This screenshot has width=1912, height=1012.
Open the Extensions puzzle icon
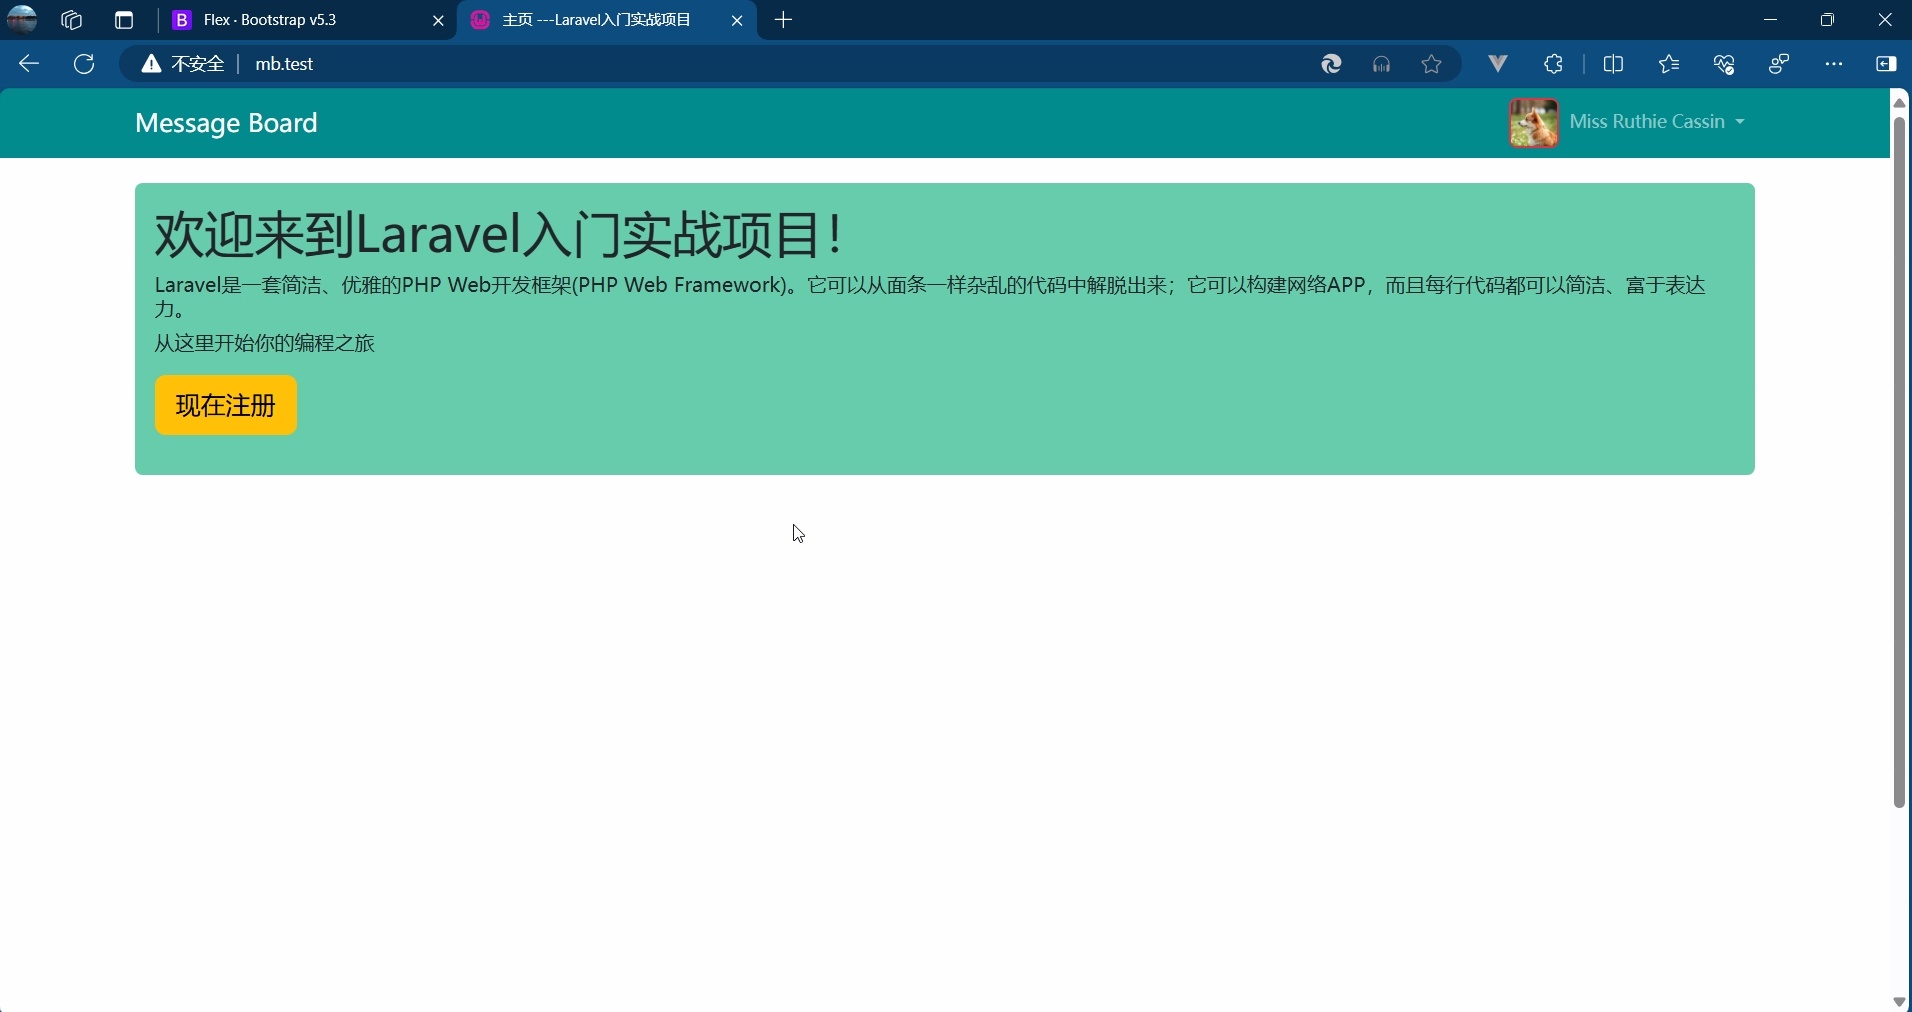1553,64
